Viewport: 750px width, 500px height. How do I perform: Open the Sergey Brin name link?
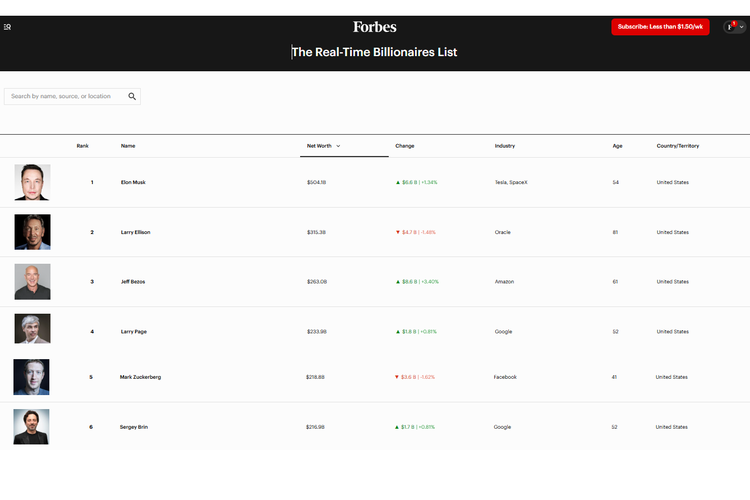pos(133,427)
